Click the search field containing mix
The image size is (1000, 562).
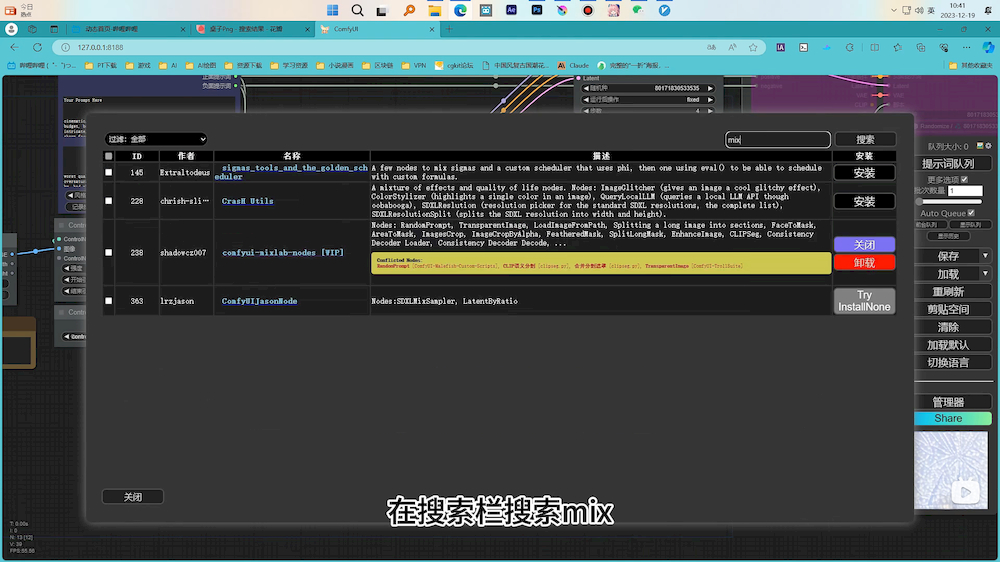(777, 140)
